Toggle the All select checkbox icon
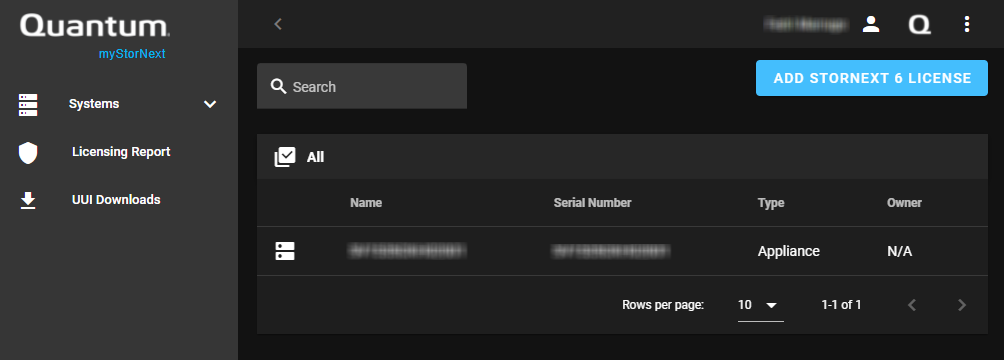Screen dimensions: 1004x360 point(285,157)
